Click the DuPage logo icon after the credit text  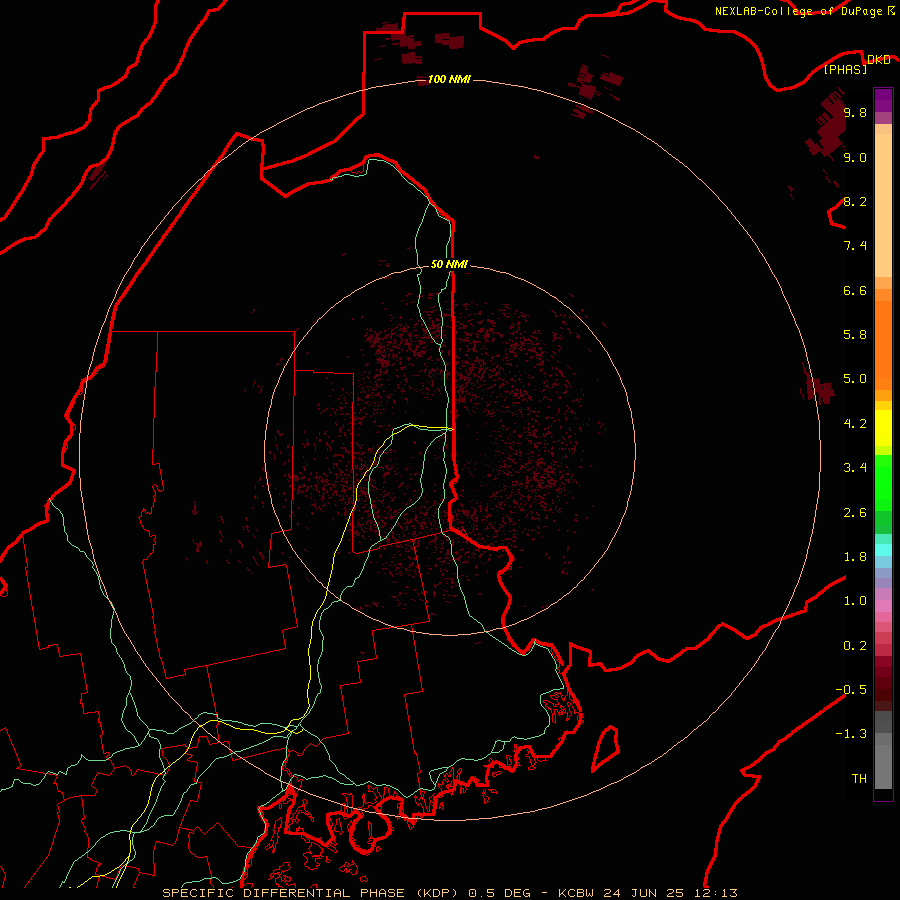[891, 10]
